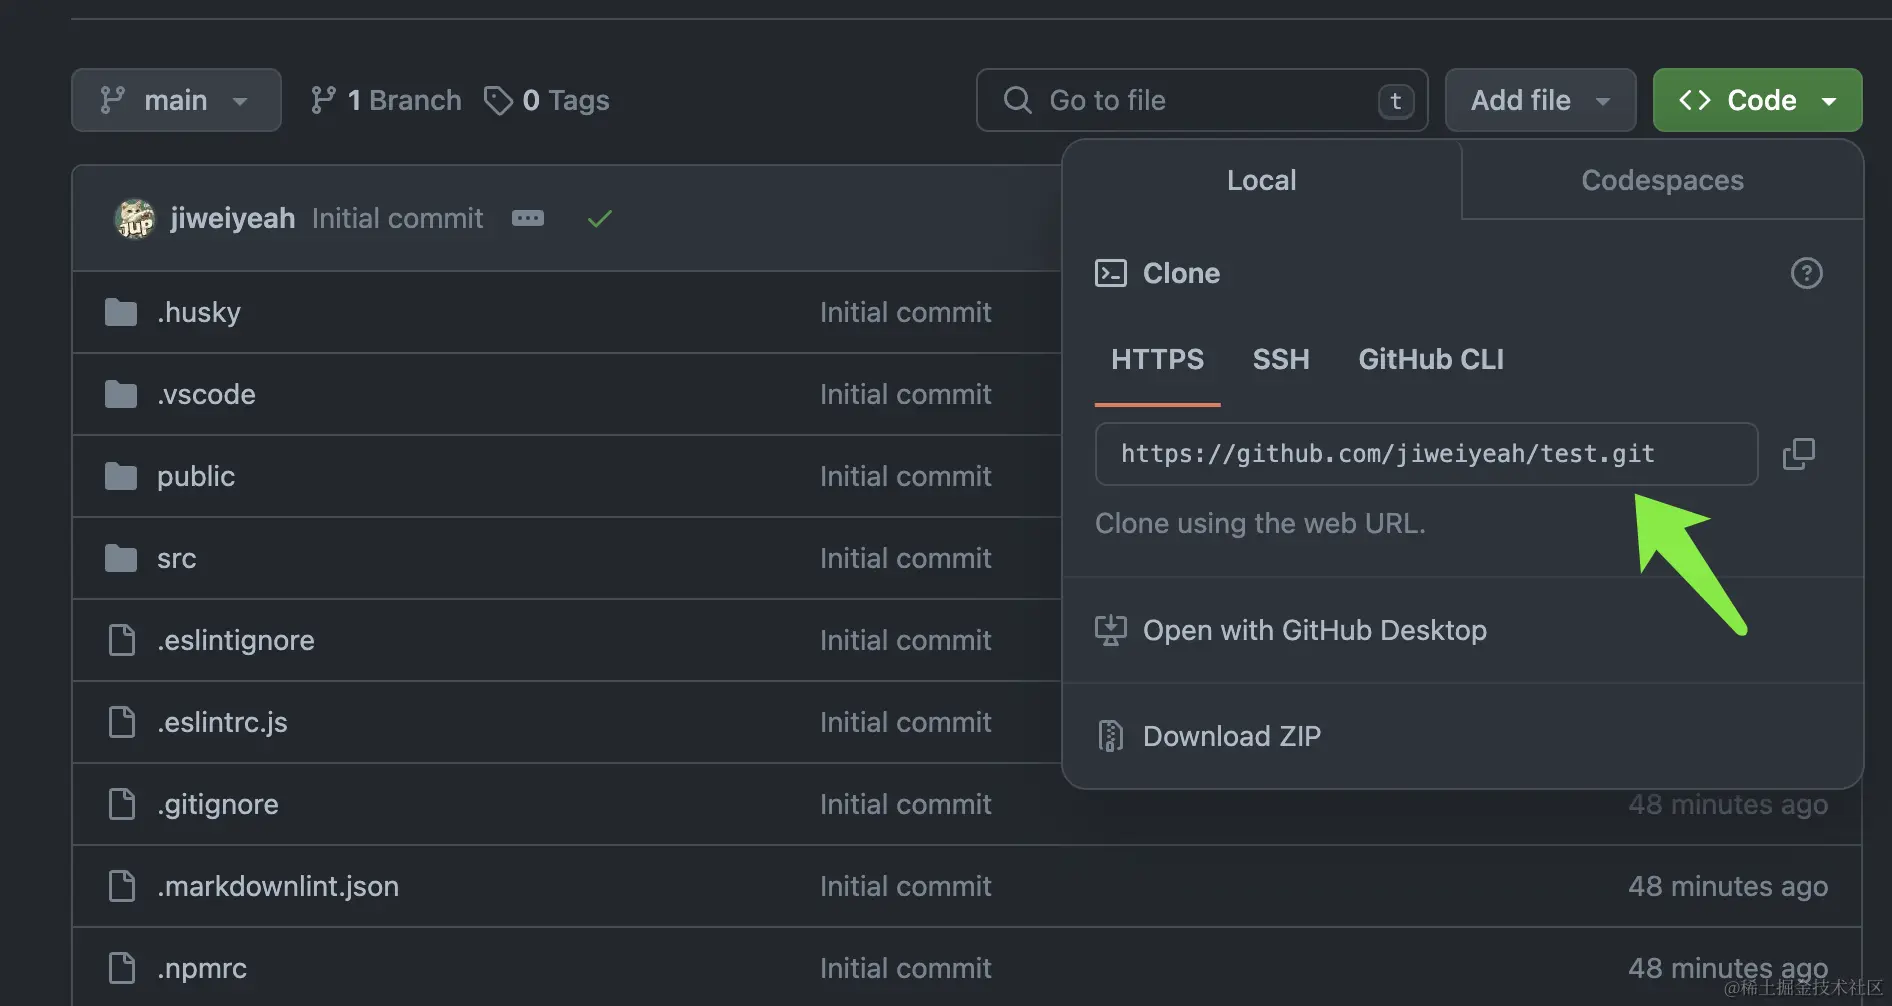Open Initial commit message in public row
This screenshot has height=1006, width=1892.
click(905, 476)
